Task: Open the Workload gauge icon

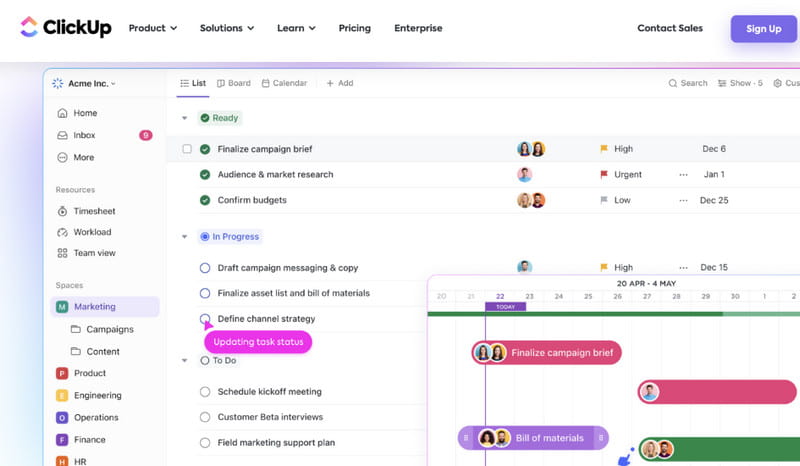Action: (62, 232)
